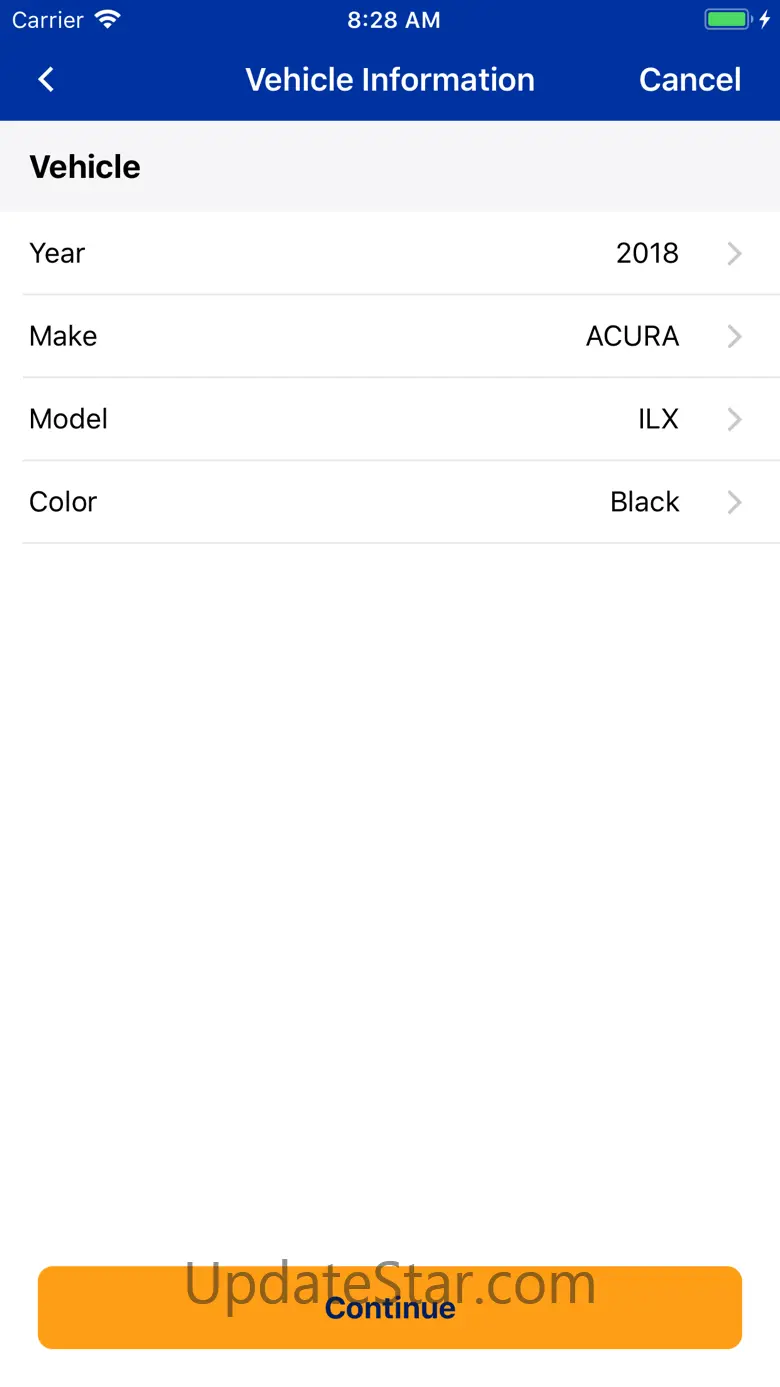Cancel the vehicle information entry
The height and width of the screenshot is (1387, 780).
pyautogui.click(x=690, y=80)
